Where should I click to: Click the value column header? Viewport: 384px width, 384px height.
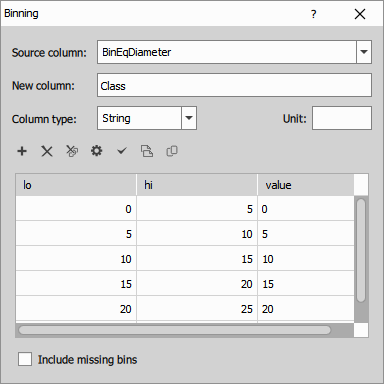coord(306,185)
